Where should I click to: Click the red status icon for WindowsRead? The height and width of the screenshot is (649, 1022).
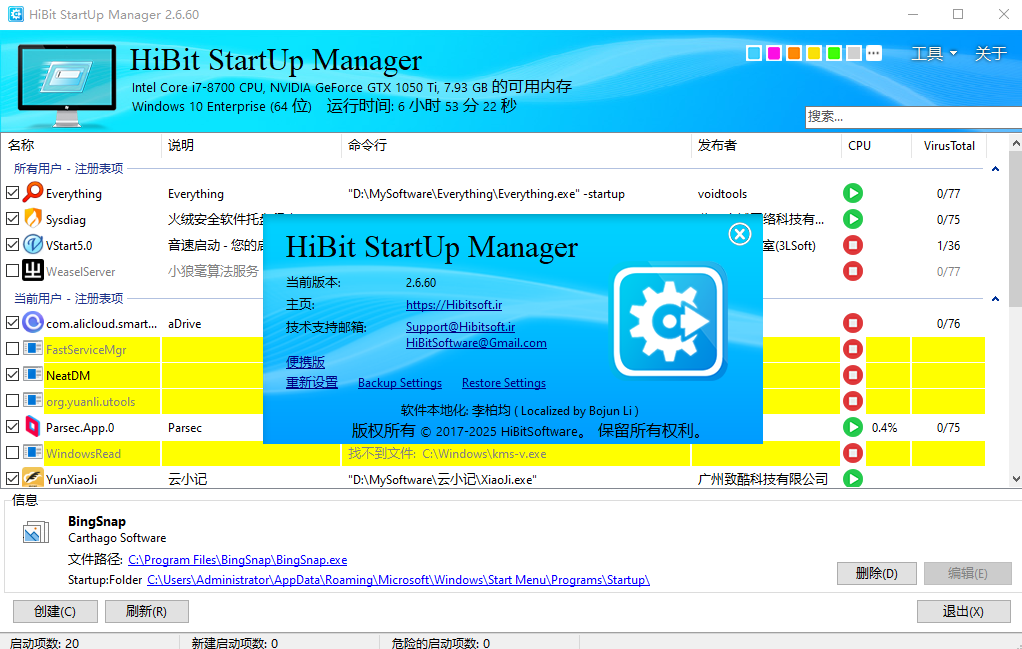click(853, 453)
